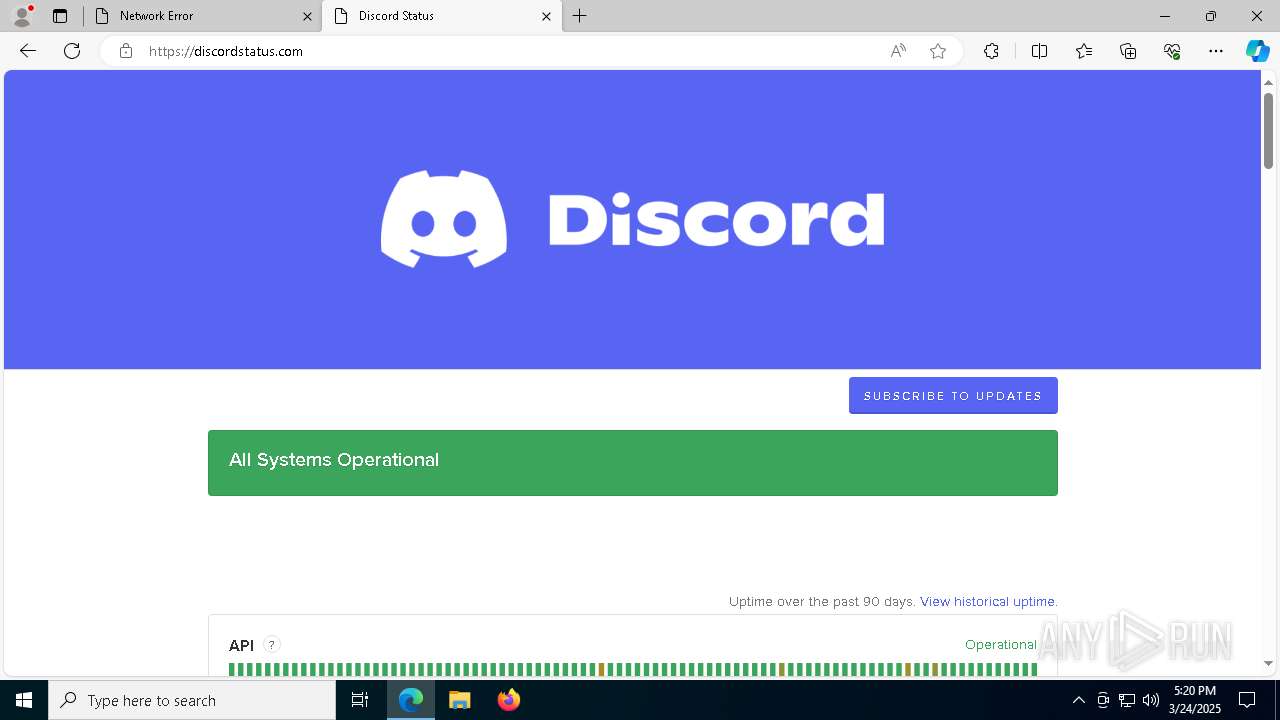1280x720 pixels.
Task: Click the Discord logo banner
Action: 632,219
